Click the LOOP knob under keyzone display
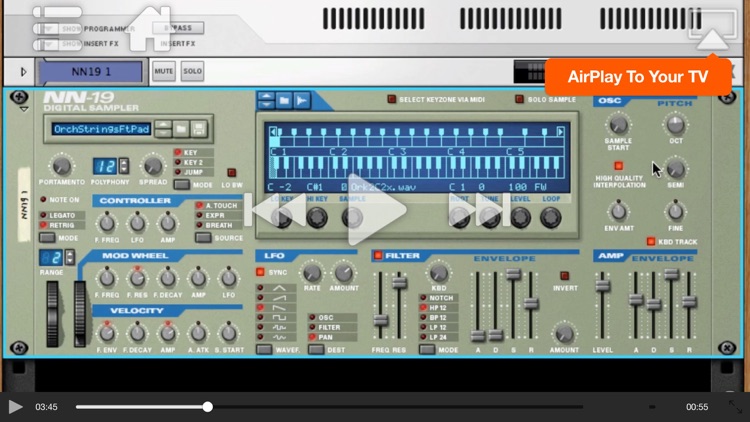Viewport: 750px width, 422px height. click(x=551, y=218)
